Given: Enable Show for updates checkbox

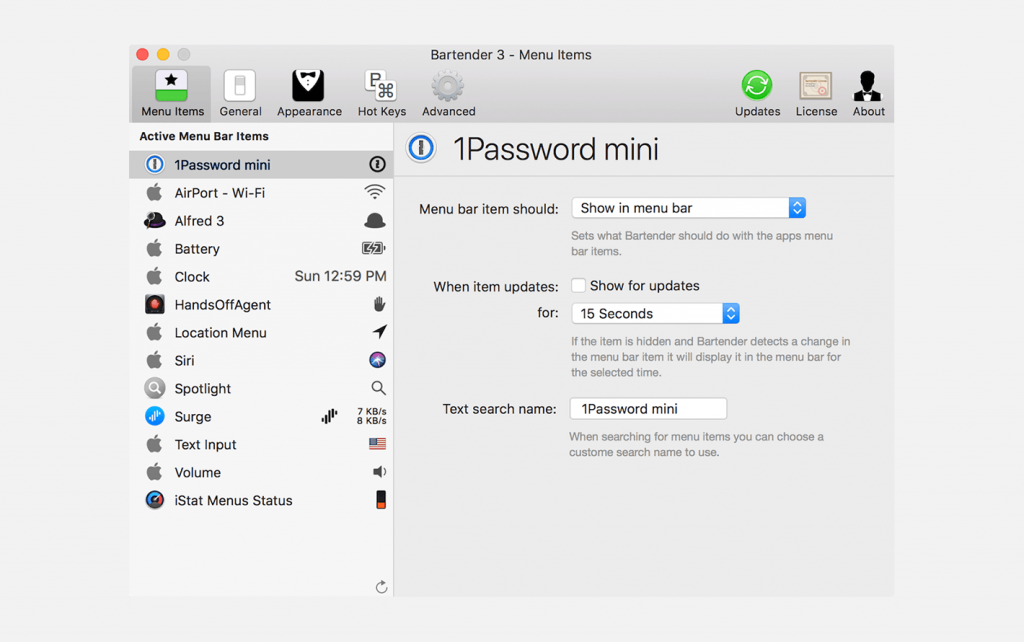Looking at the screenshot, I should (x=578, y=285).
